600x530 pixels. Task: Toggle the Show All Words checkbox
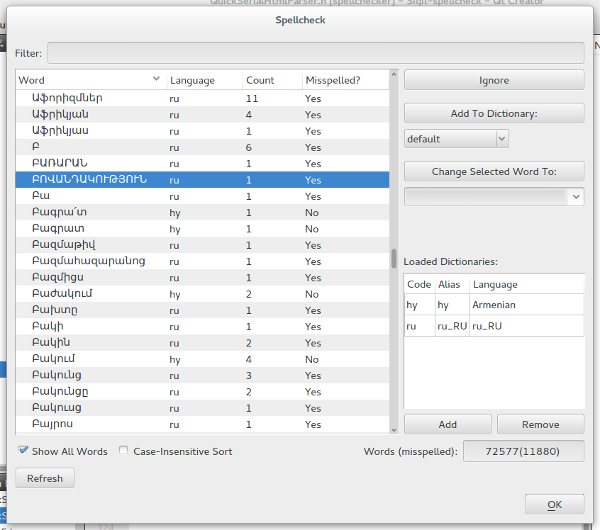pos(23,450)
